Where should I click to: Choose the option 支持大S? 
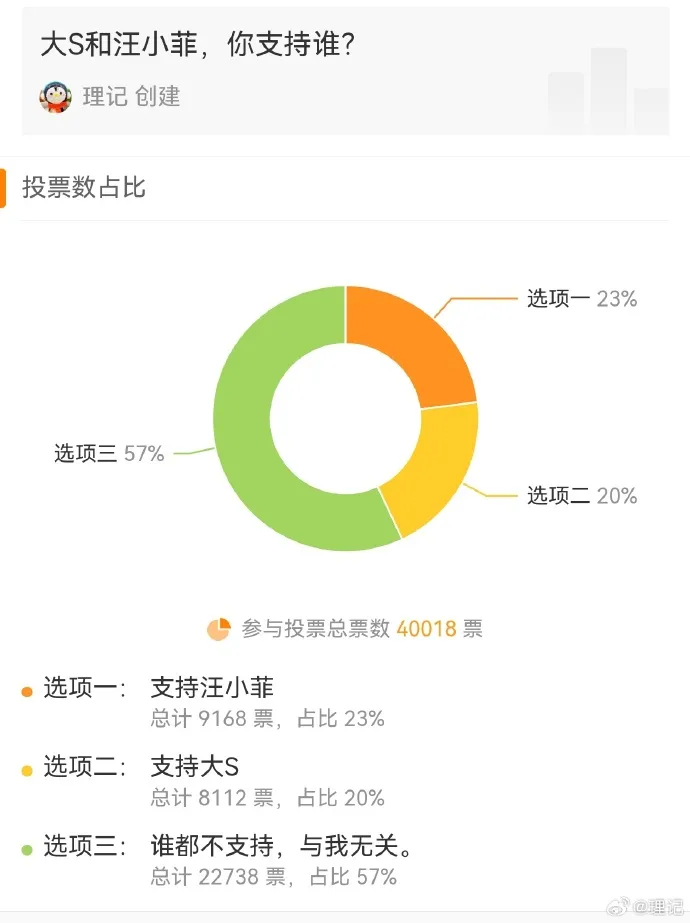[195, 766]
